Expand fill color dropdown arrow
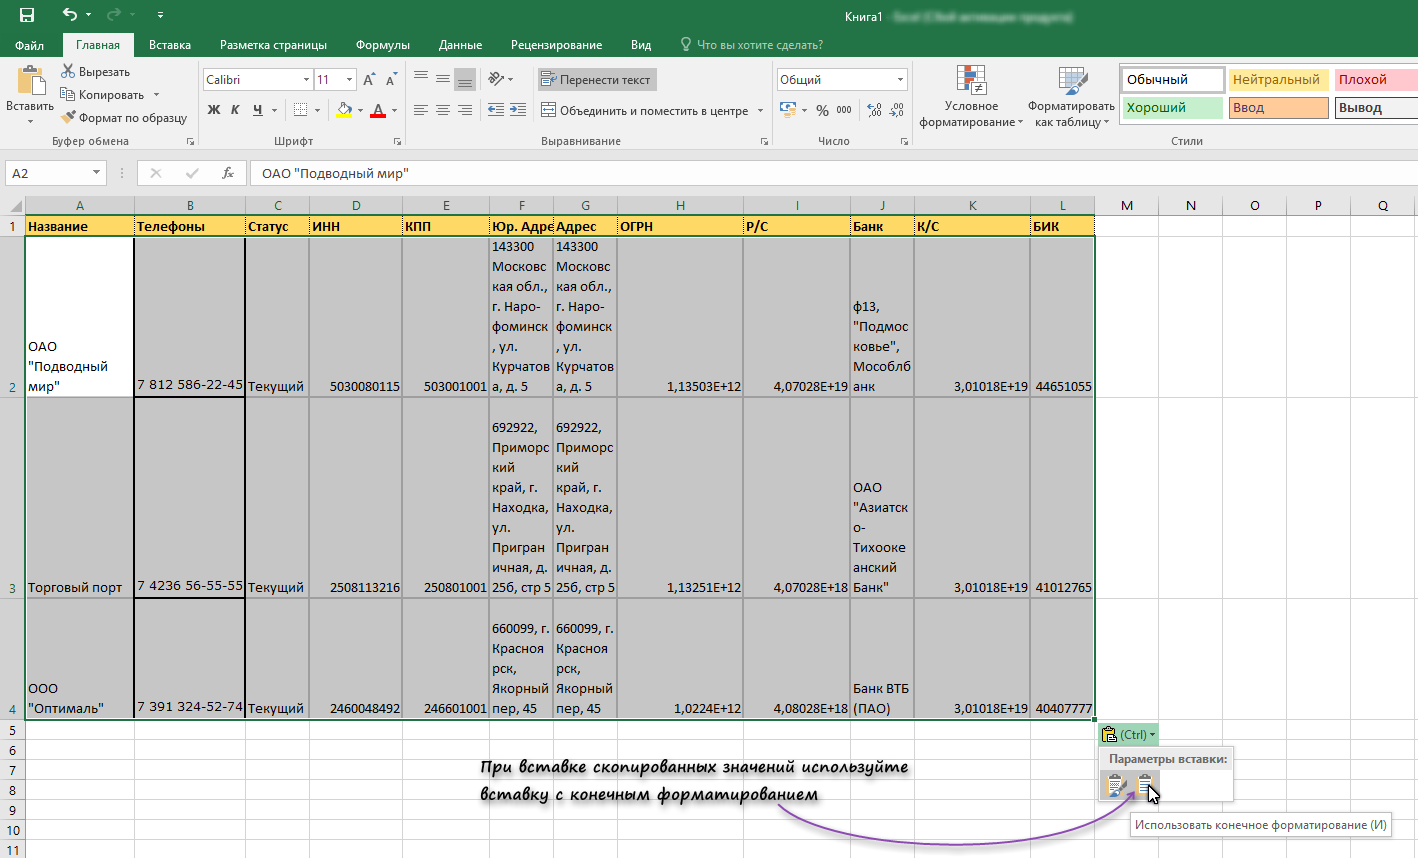 pyautogui.click(x=359, y=110)
